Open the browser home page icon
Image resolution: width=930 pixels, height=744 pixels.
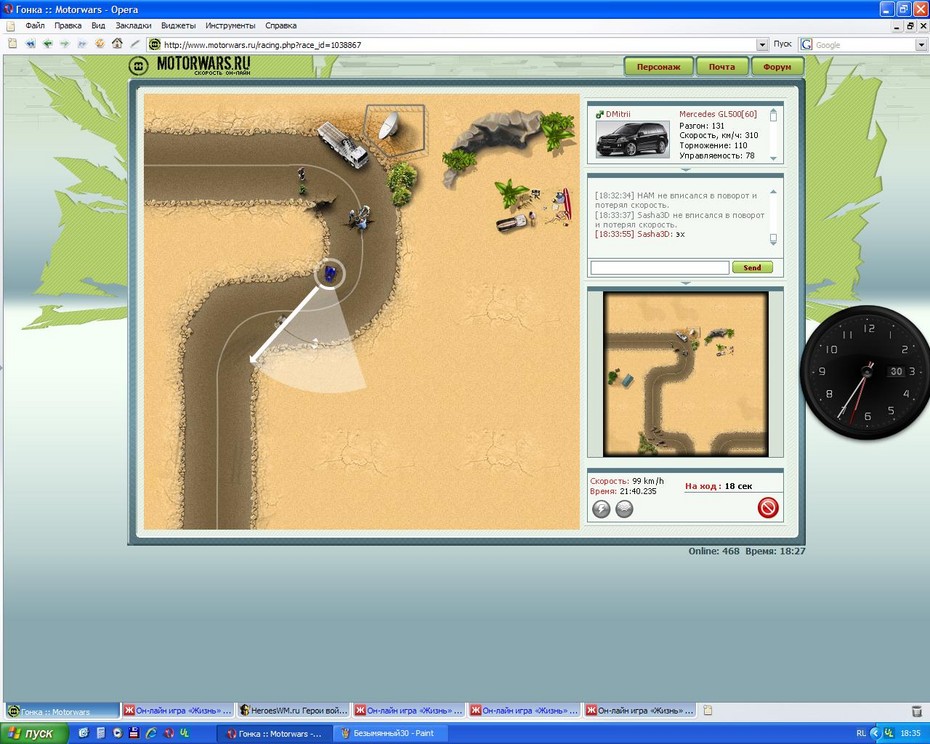click(x=117, y=43)
